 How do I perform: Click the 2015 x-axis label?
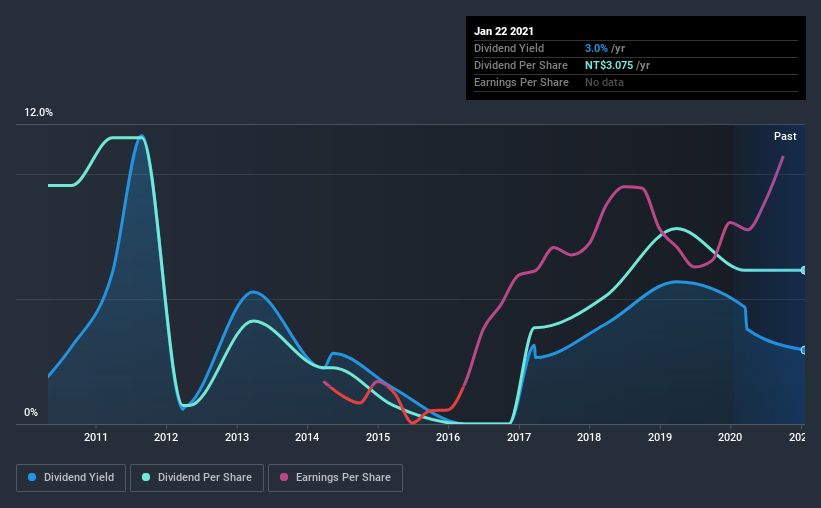(378, 437)
